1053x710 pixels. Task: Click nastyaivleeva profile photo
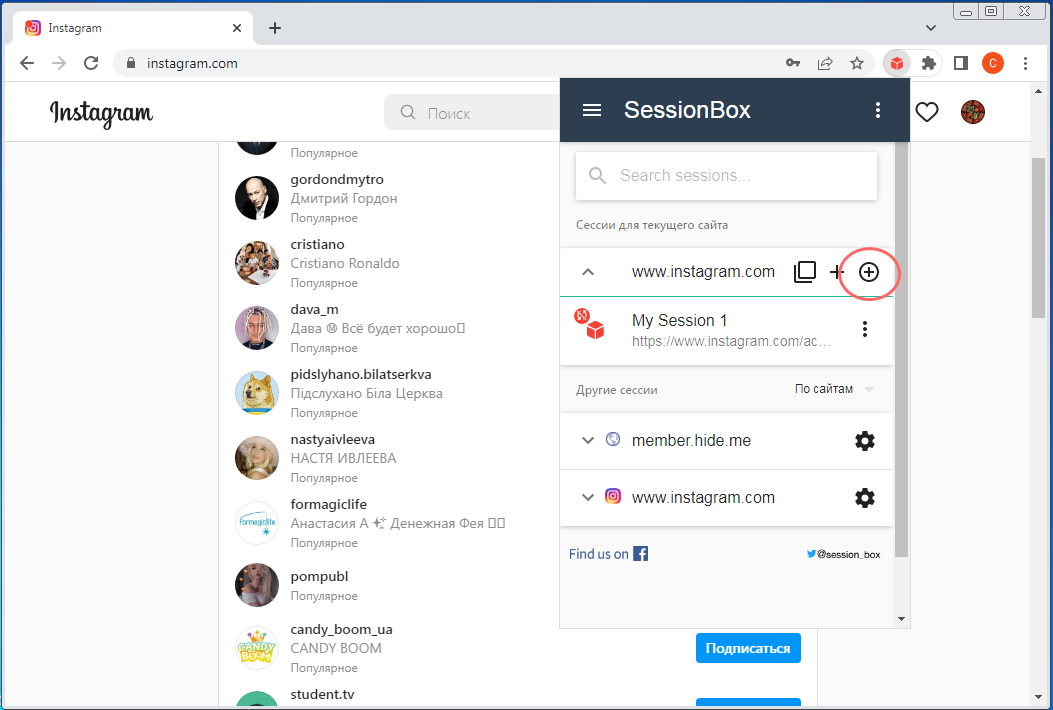[x=257, y=458]
